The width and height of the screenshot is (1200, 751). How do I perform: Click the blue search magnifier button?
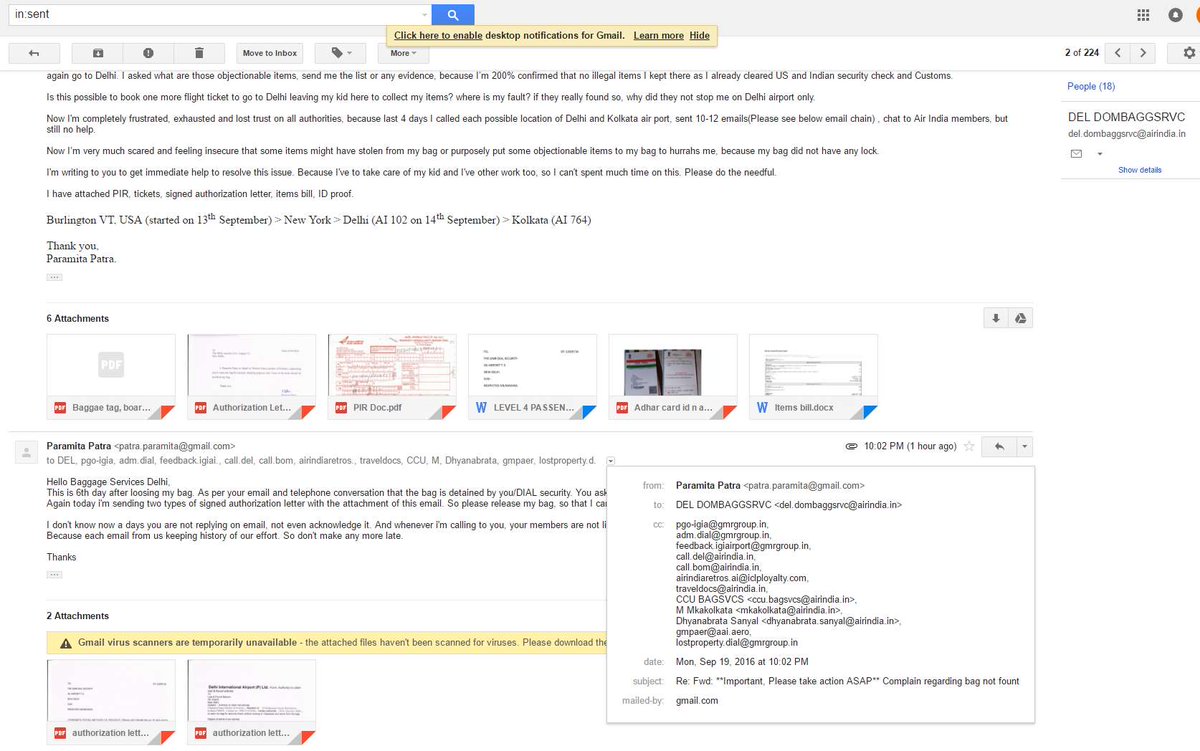click(453, 15)
